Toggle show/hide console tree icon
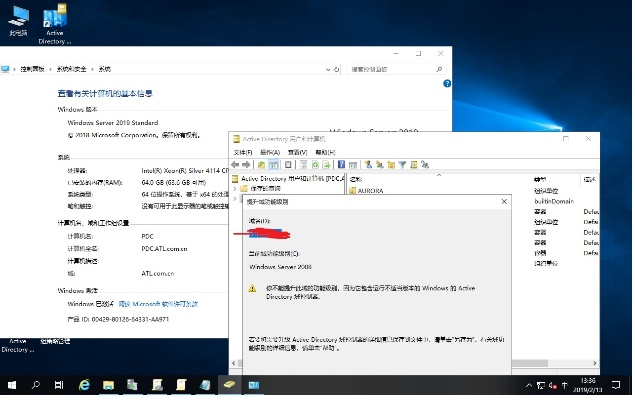 [274, 164]
